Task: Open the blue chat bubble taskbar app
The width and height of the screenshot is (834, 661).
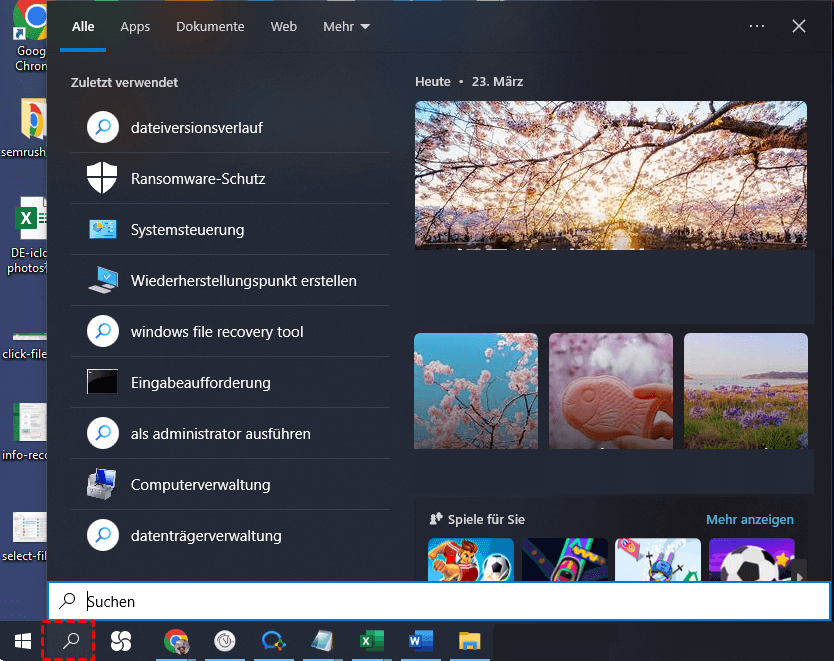Action: pyautogui.click(x=273, y=641)
